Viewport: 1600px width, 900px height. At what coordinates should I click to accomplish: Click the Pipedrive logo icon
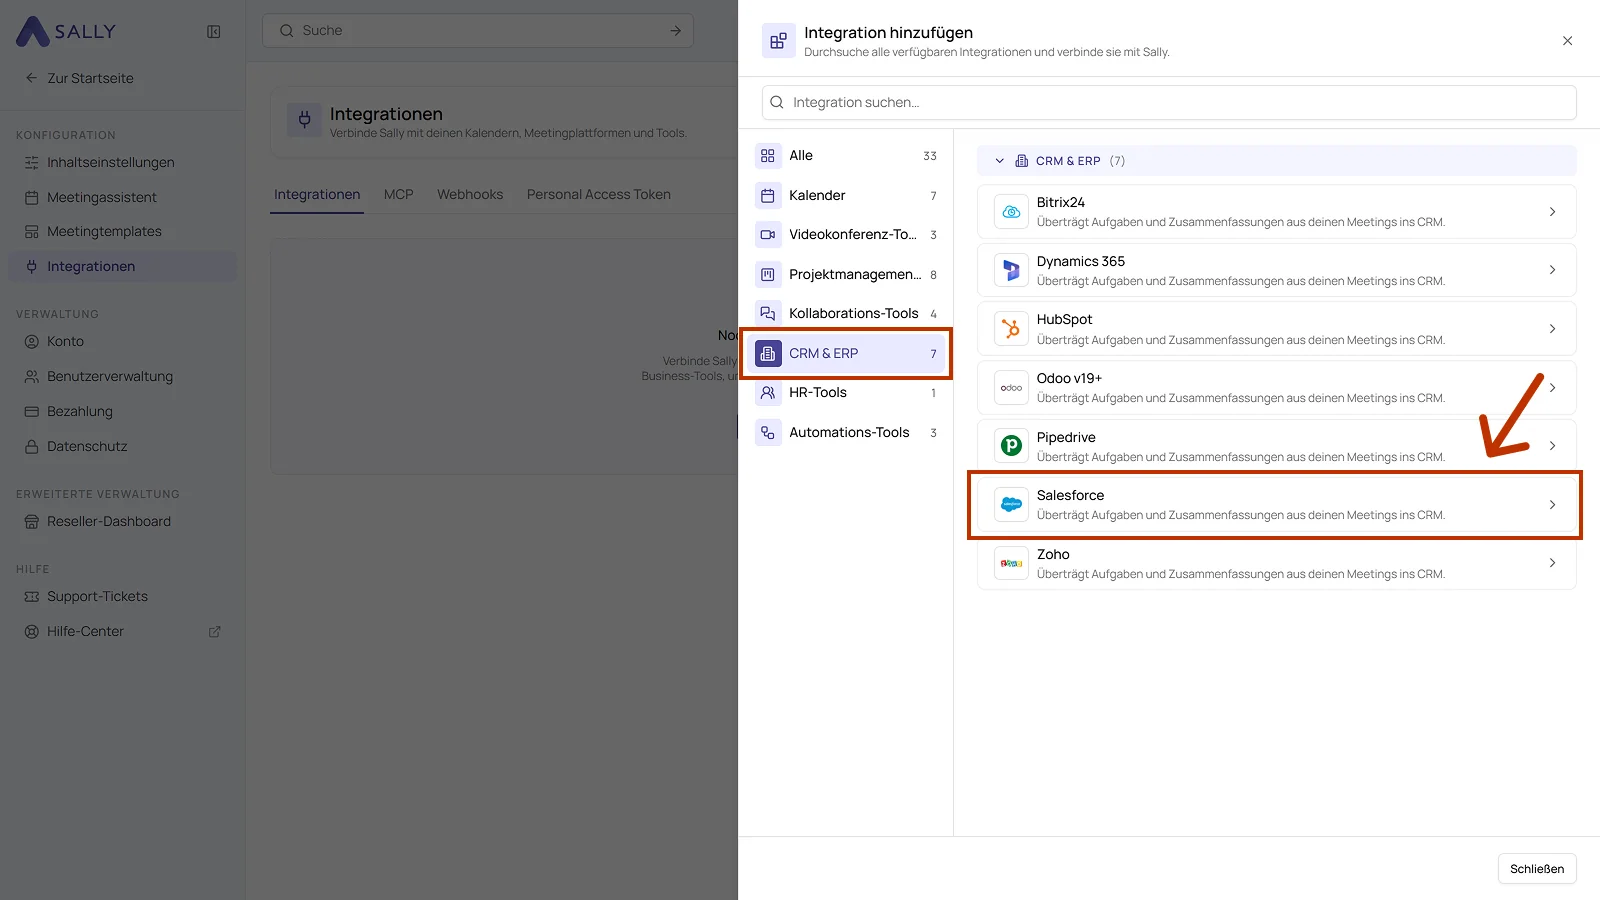pyautogui.click(x=1011, y=446)
